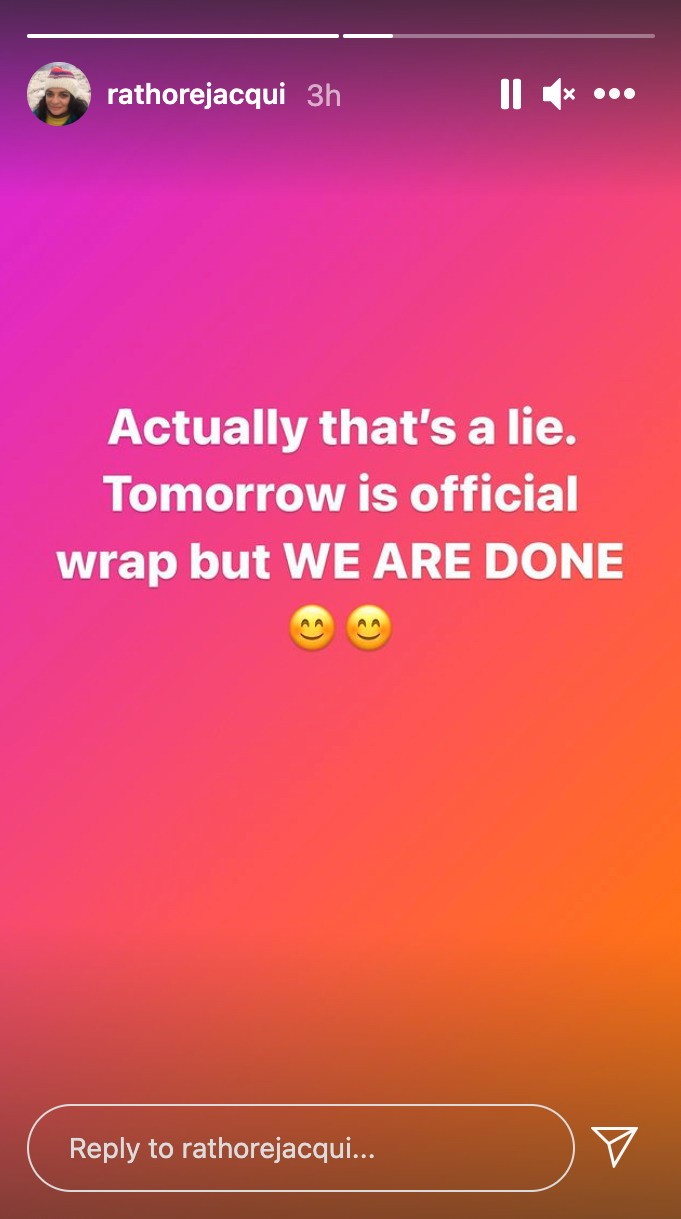Click the second story progress bar segment
Viewport: 681px width, 1219px height.
tap(499, 36)
